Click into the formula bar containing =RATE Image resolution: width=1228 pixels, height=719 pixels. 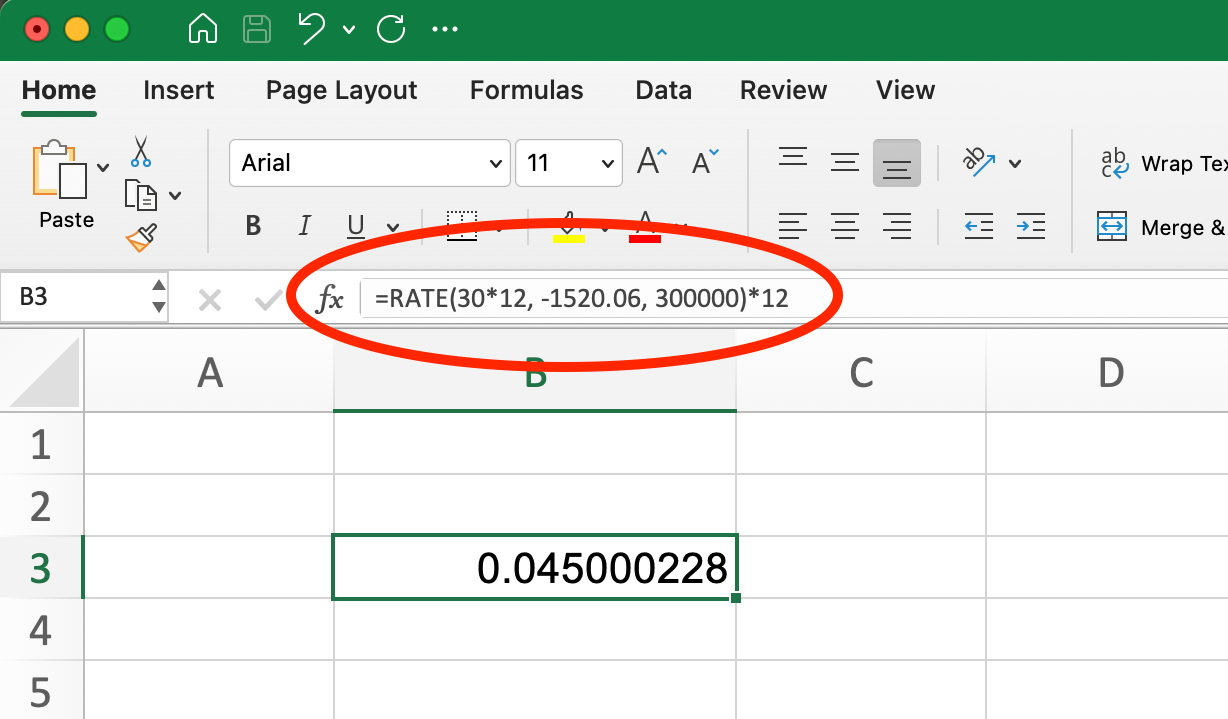tap(793, 298)
